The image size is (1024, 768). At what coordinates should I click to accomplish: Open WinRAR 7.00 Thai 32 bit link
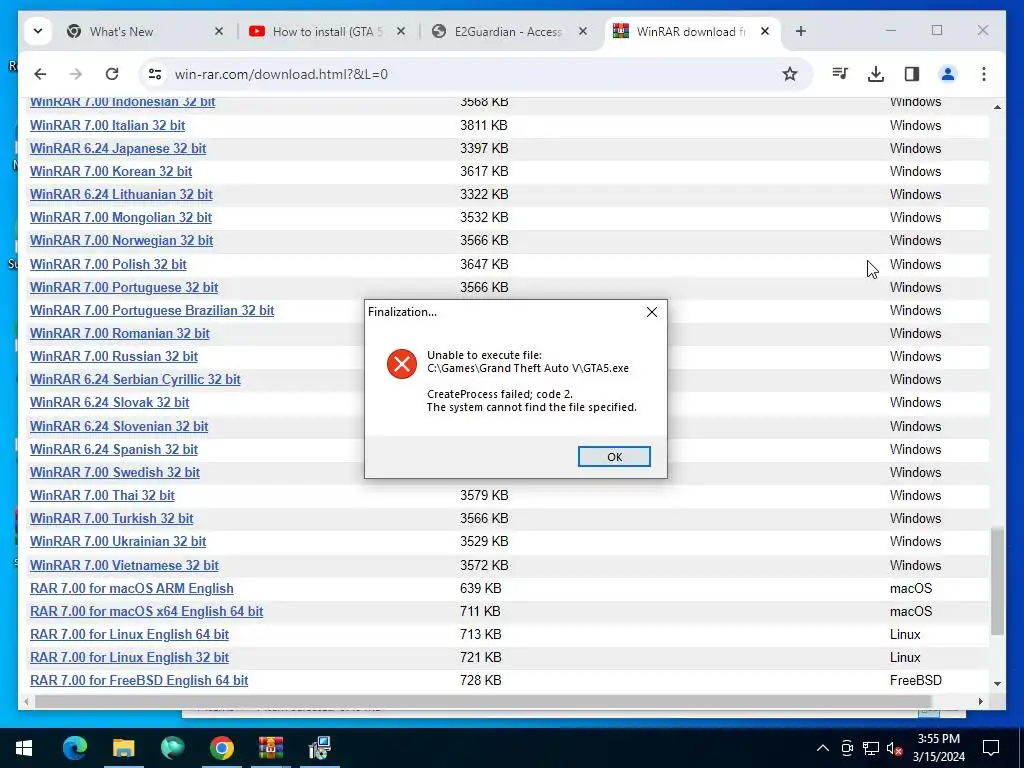(102, 495)
